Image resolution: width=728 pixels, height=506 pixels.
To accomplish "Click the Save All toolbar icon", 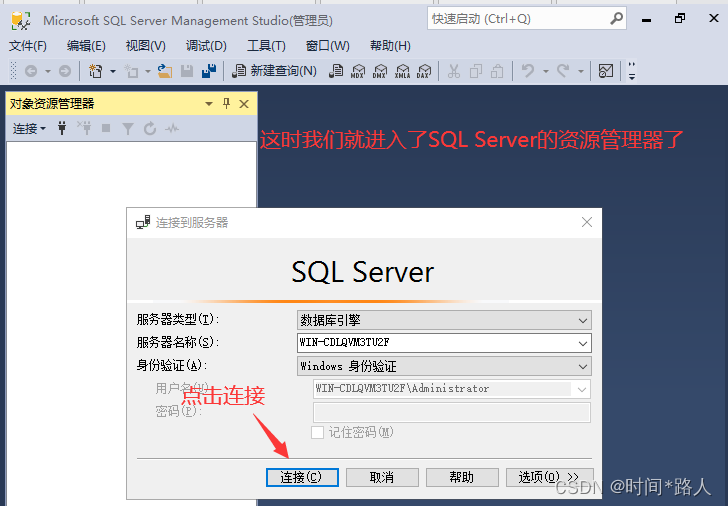I will [209, 71].
